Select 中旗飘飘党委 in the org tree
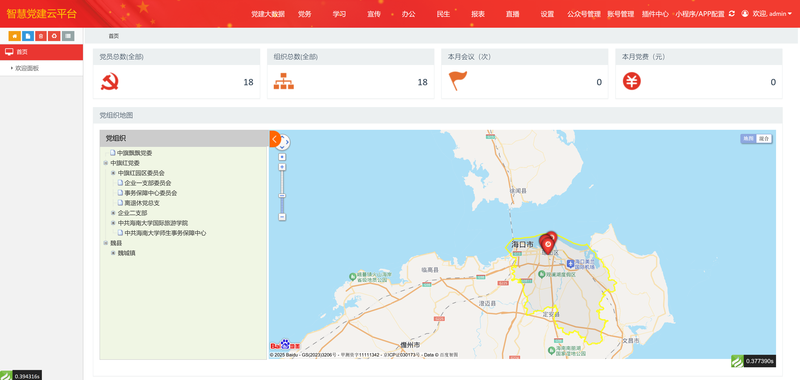 click(135, 153)
